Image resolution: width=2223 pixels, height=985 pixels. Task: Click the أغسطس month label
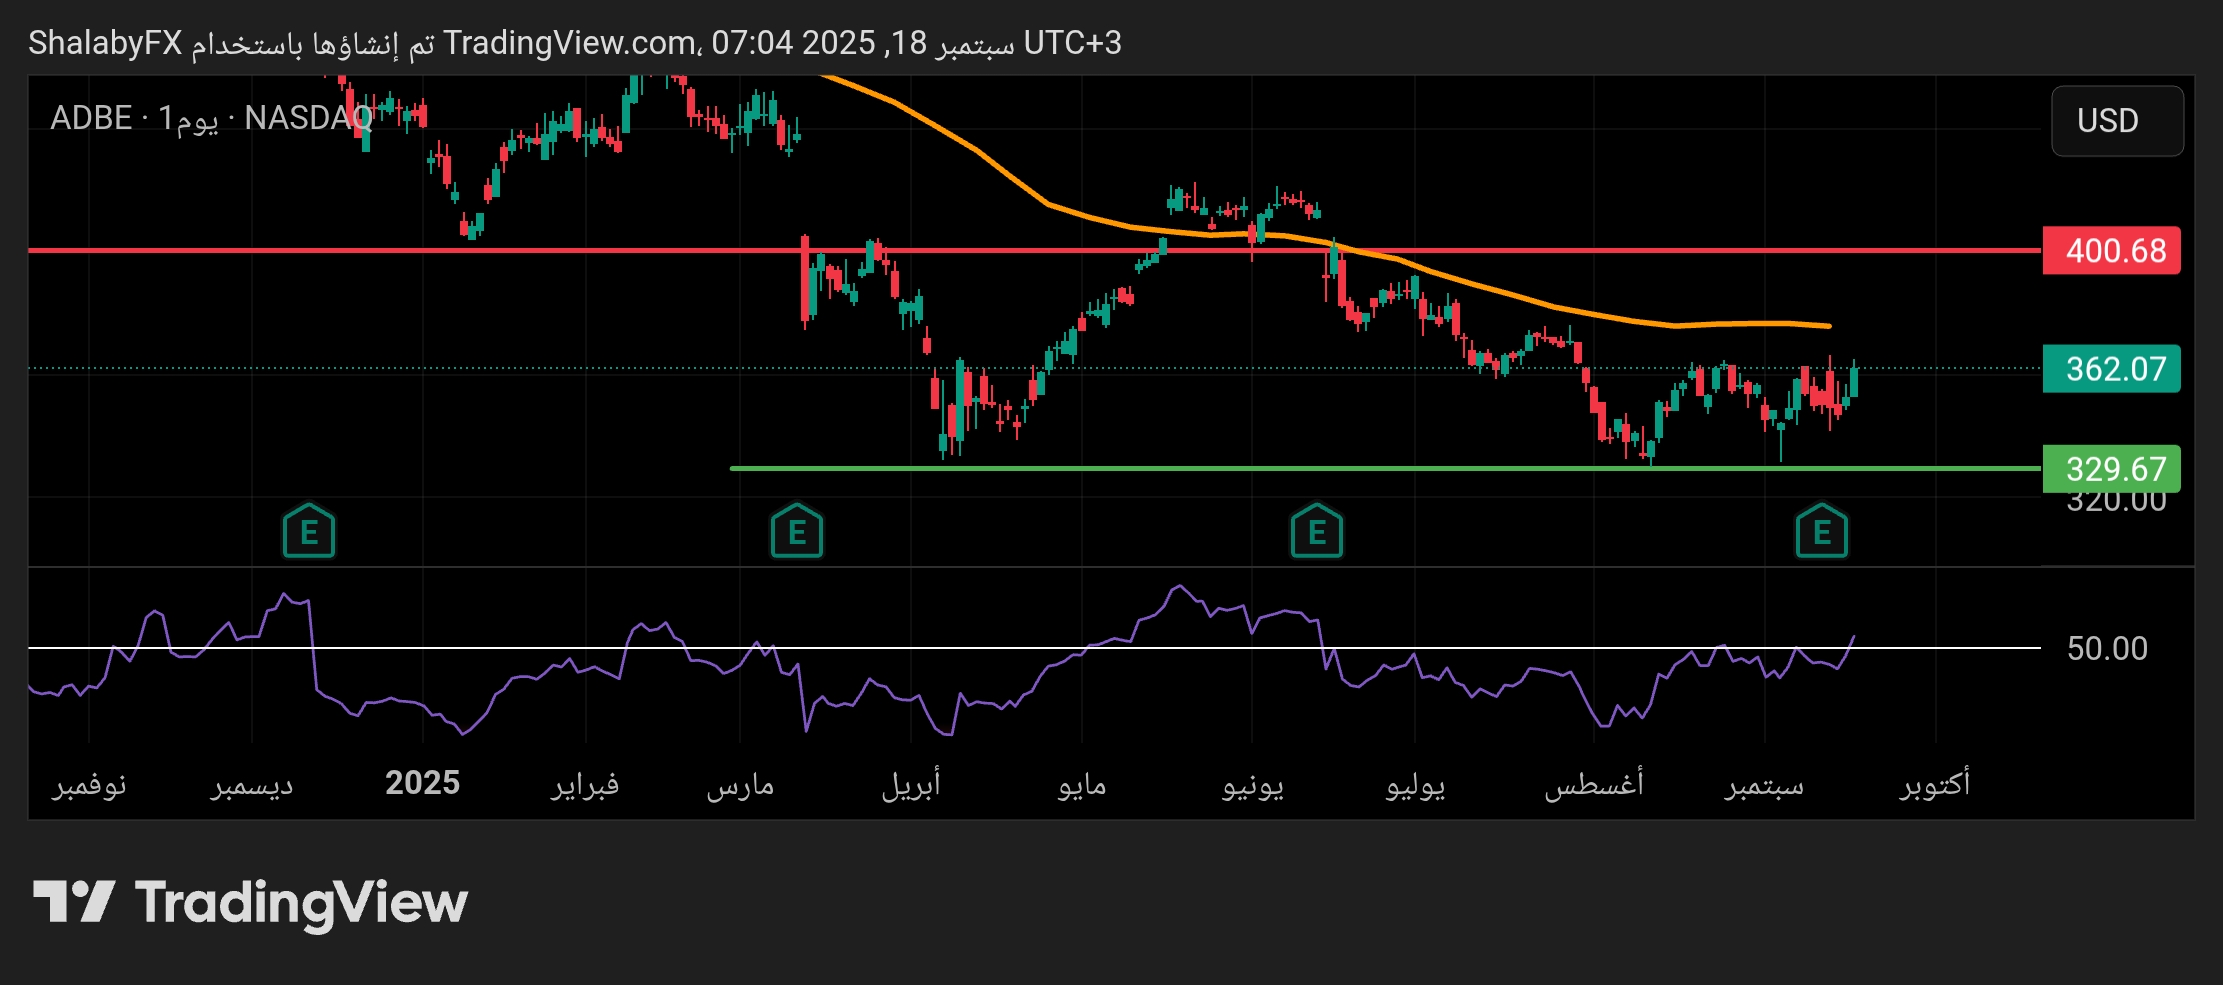1594,784
